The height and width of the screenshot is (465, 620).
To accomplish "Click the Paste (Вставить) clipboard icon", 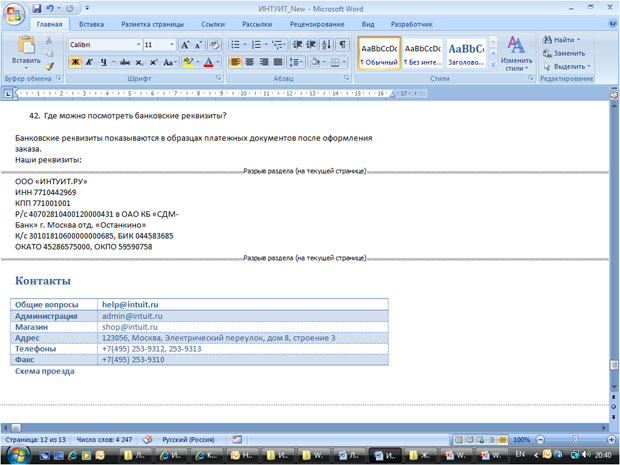I will click(x=26, y=45).
